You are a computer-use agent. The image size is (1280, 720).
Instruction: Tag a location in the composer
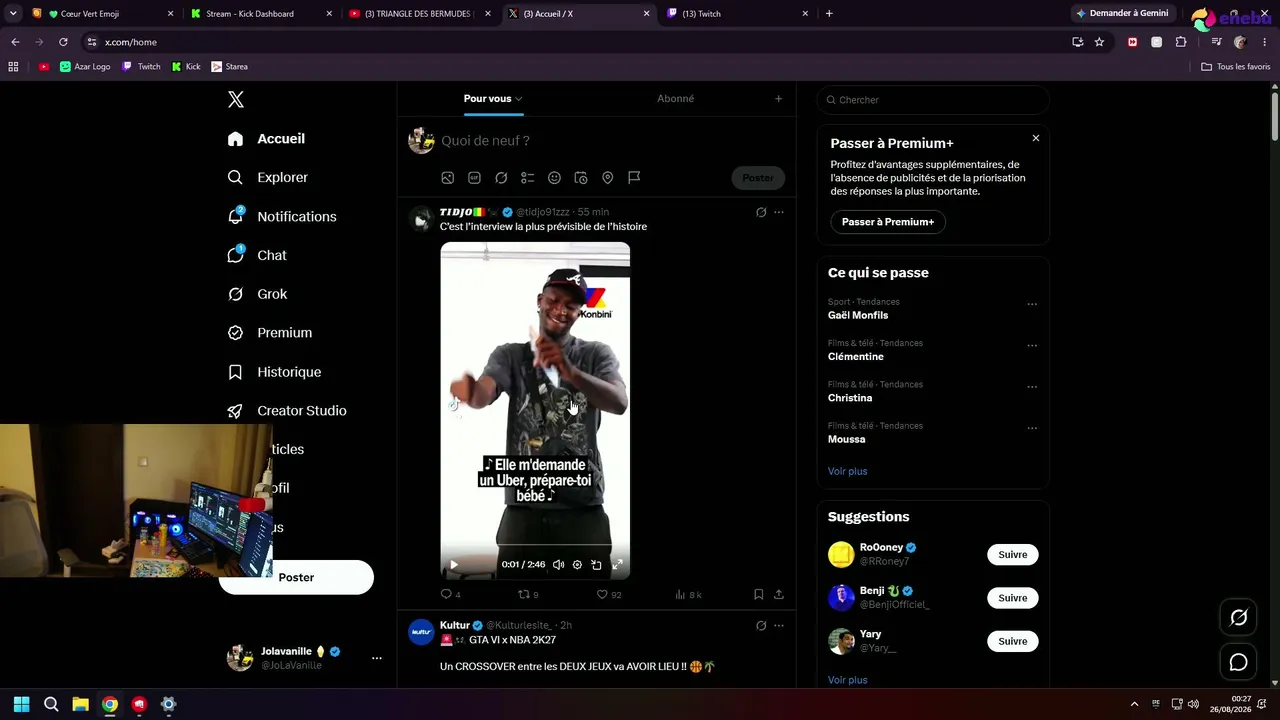[x=607, y=178]
